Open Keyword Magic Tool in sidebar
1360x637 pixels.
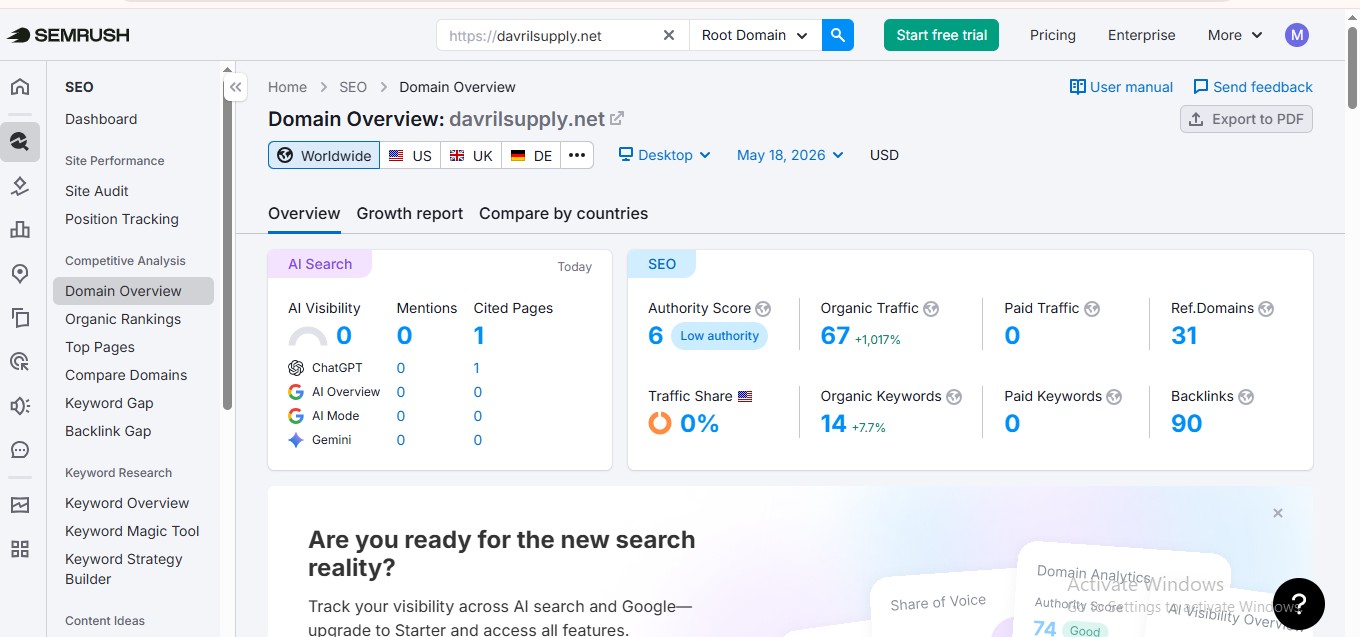tap(132, 531)
